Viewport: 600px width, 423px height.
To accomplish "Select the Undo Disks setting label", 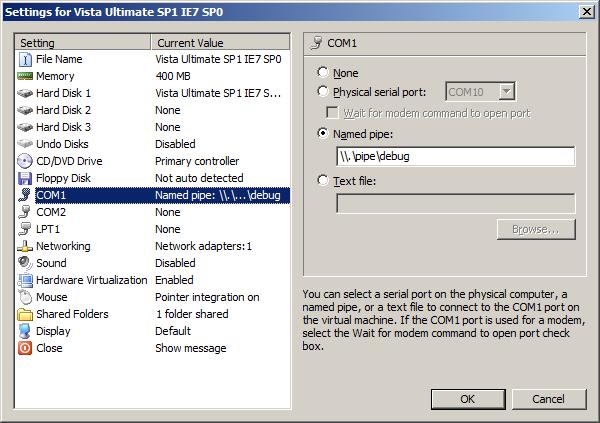I will point(62,144).
